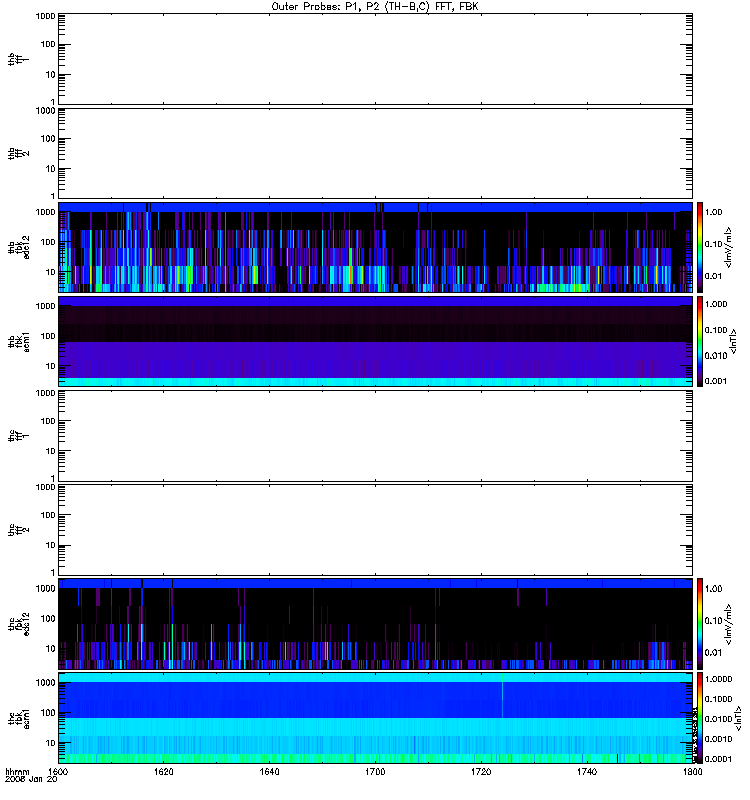Click the "hhmm" axis unit label

[x=17, y=772]
